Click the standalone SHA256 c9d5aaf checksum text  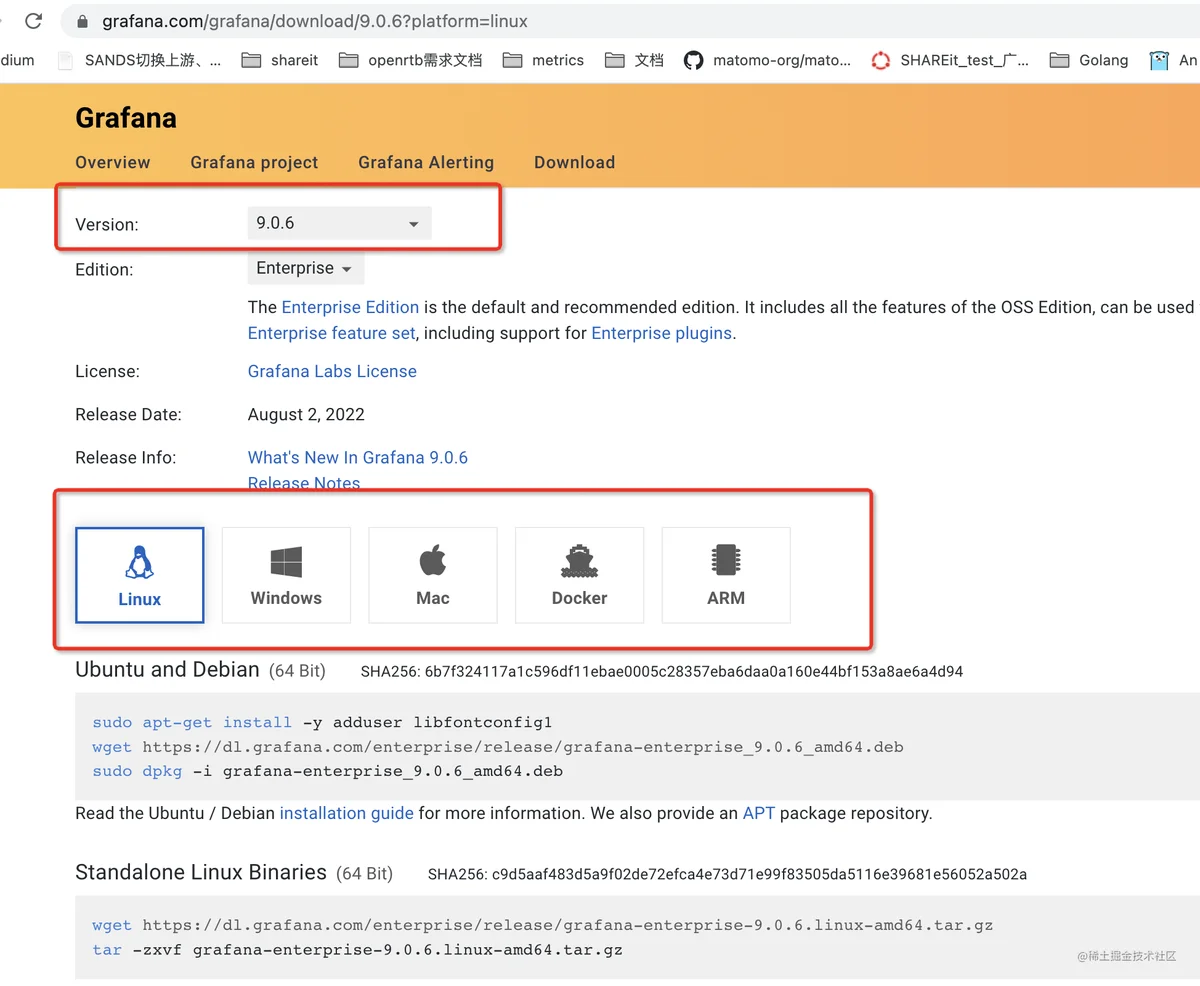(727, 874)
